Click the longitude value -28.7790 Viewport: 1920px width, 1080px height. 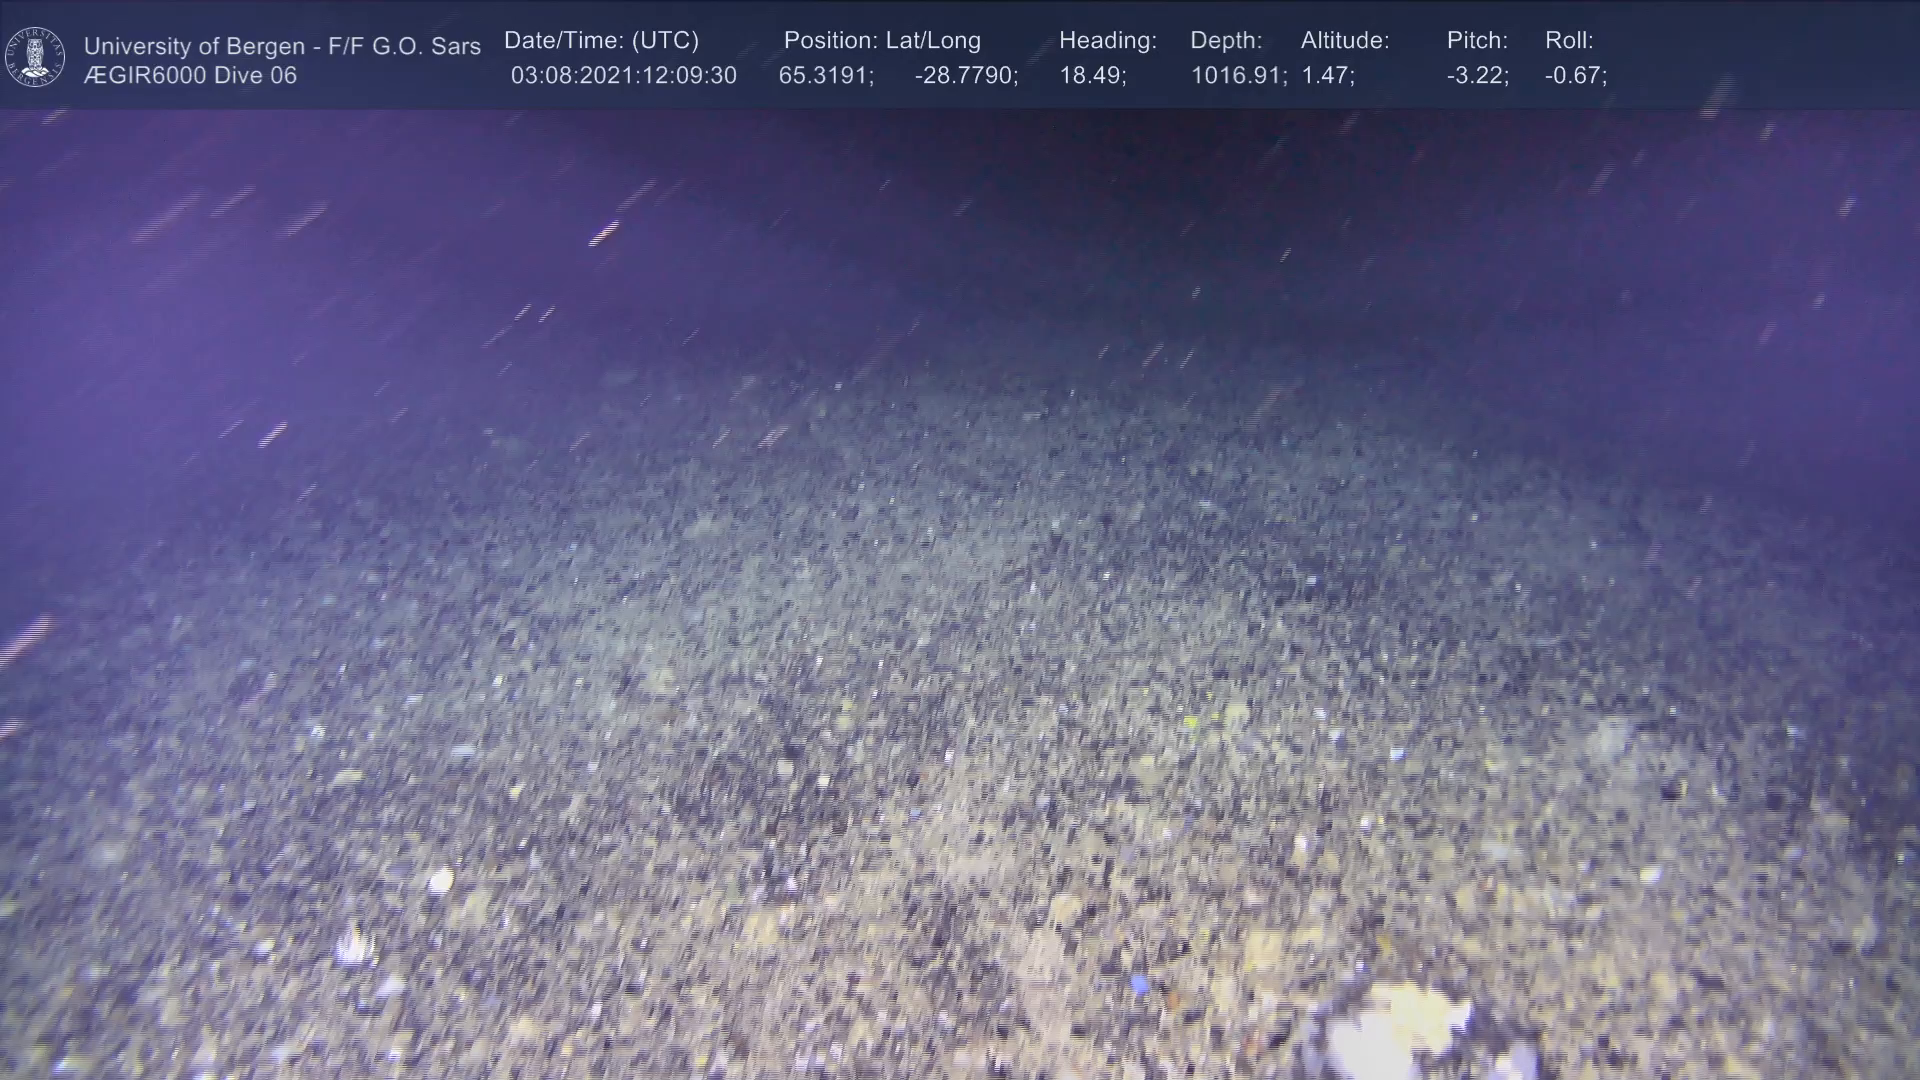(966, 76)
